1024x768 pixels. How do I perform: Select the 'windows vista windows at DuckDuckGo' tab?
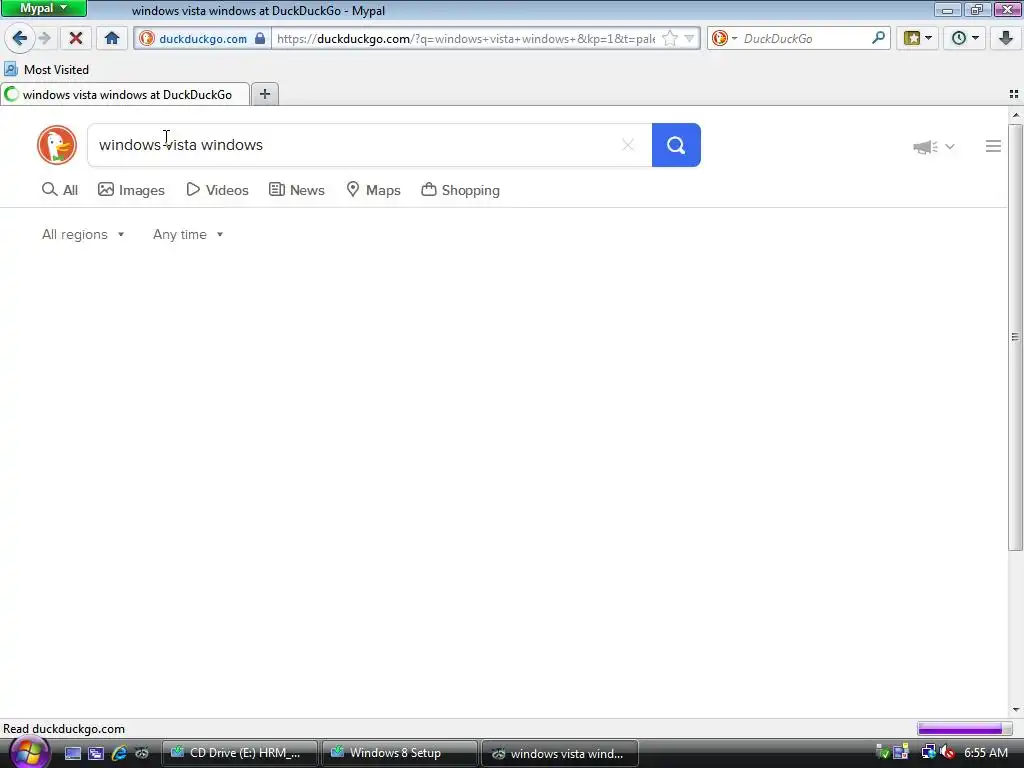(x=125, y=95)
